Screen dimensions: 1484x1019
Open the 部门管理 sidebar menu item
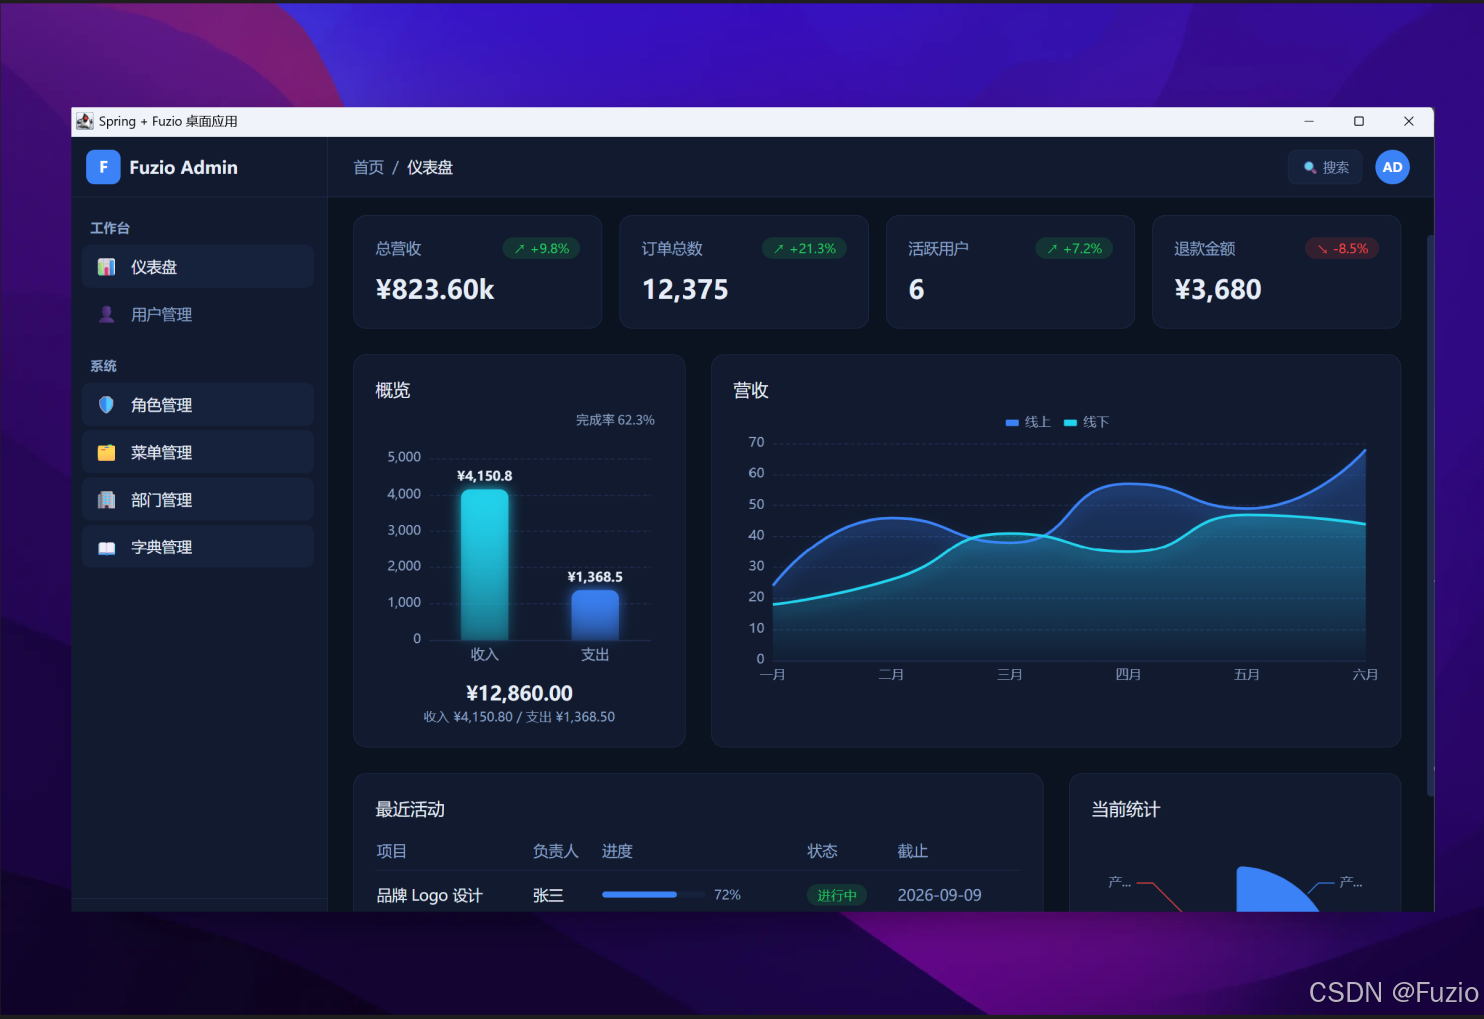198,500
